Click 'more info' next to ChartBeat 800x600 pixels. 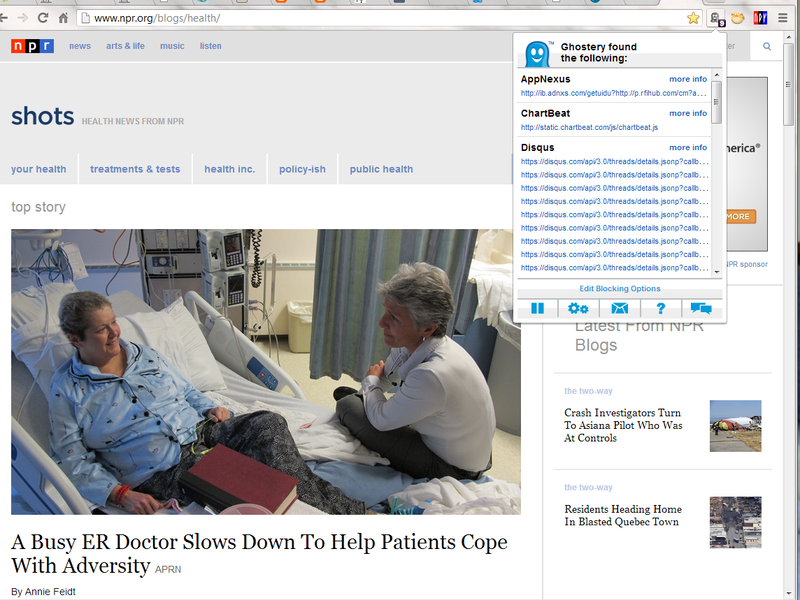coord(688,113)
